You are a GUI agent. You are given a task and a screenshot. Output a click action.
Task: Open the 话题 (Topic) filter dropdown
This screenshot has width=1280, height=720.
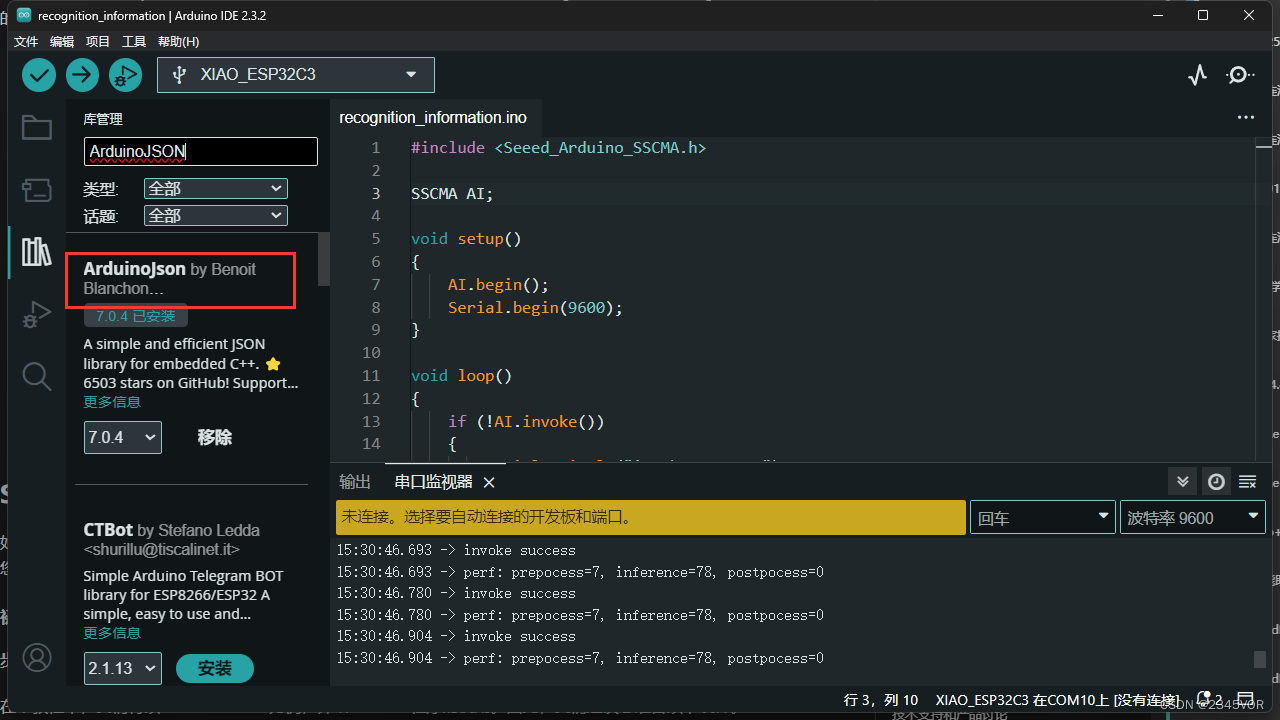[x=215, y=215]
